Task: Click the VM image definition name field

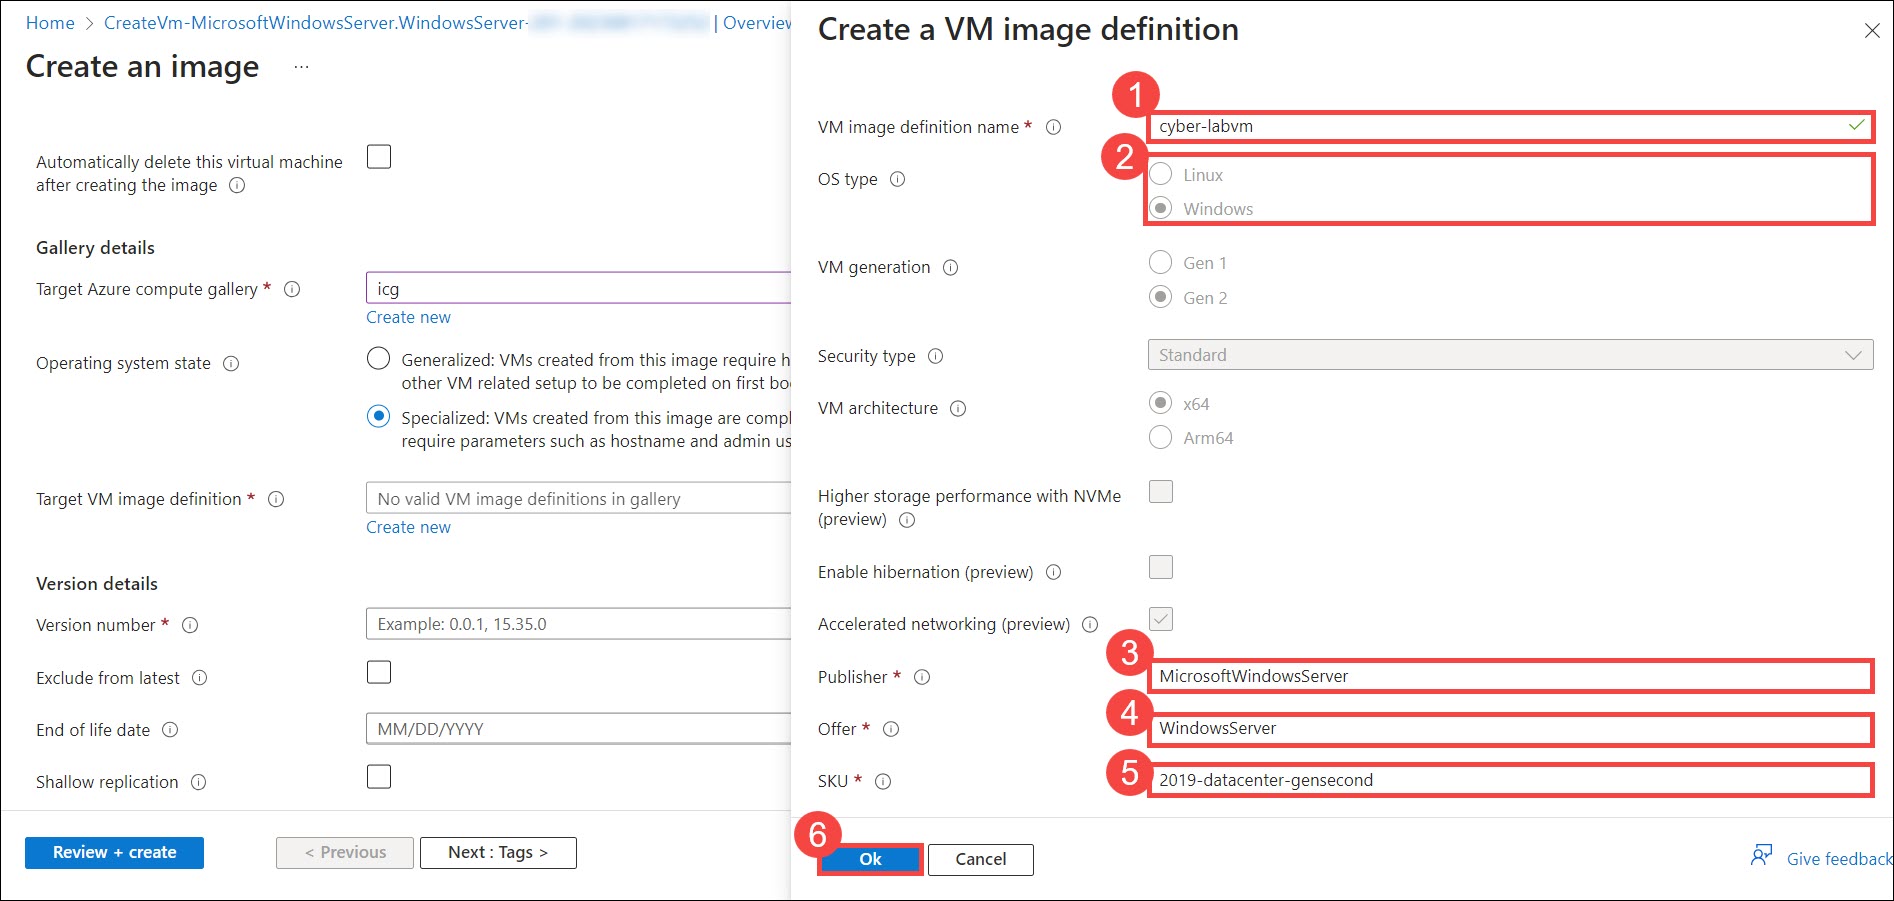Action: [x=1510, y=126]
